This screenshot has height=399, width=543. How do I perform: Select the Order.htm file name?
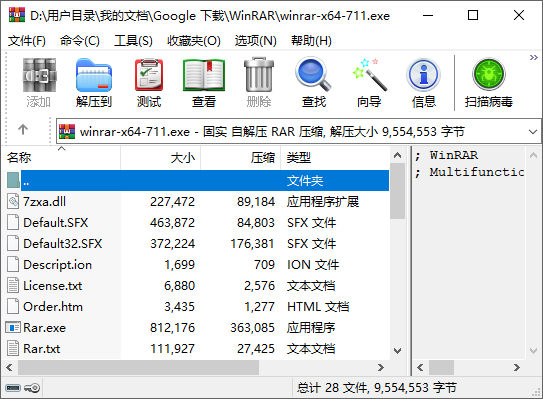[x=53, y=307]
